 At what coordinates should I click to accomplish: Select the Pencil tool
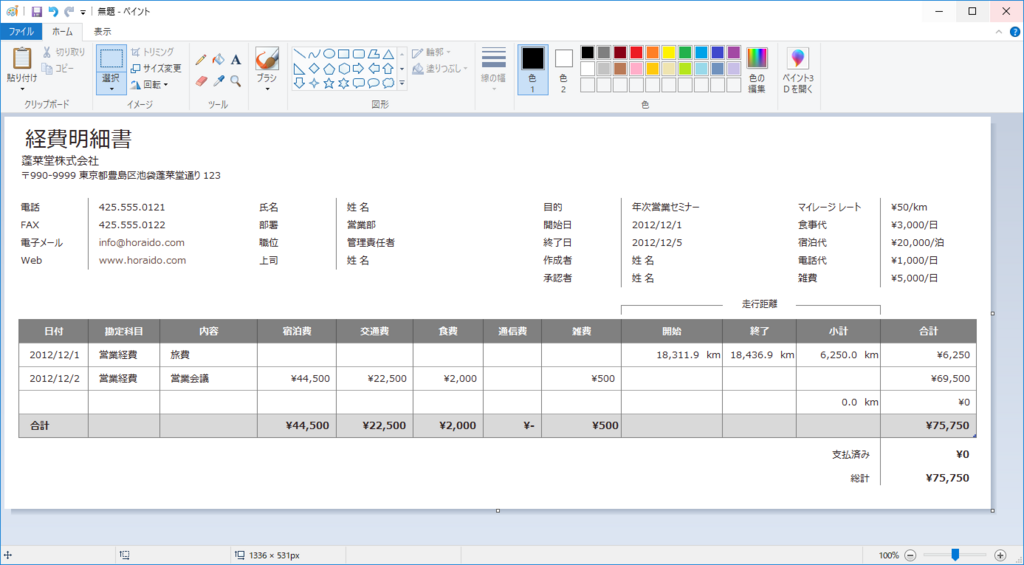click(x=201, y=59)
